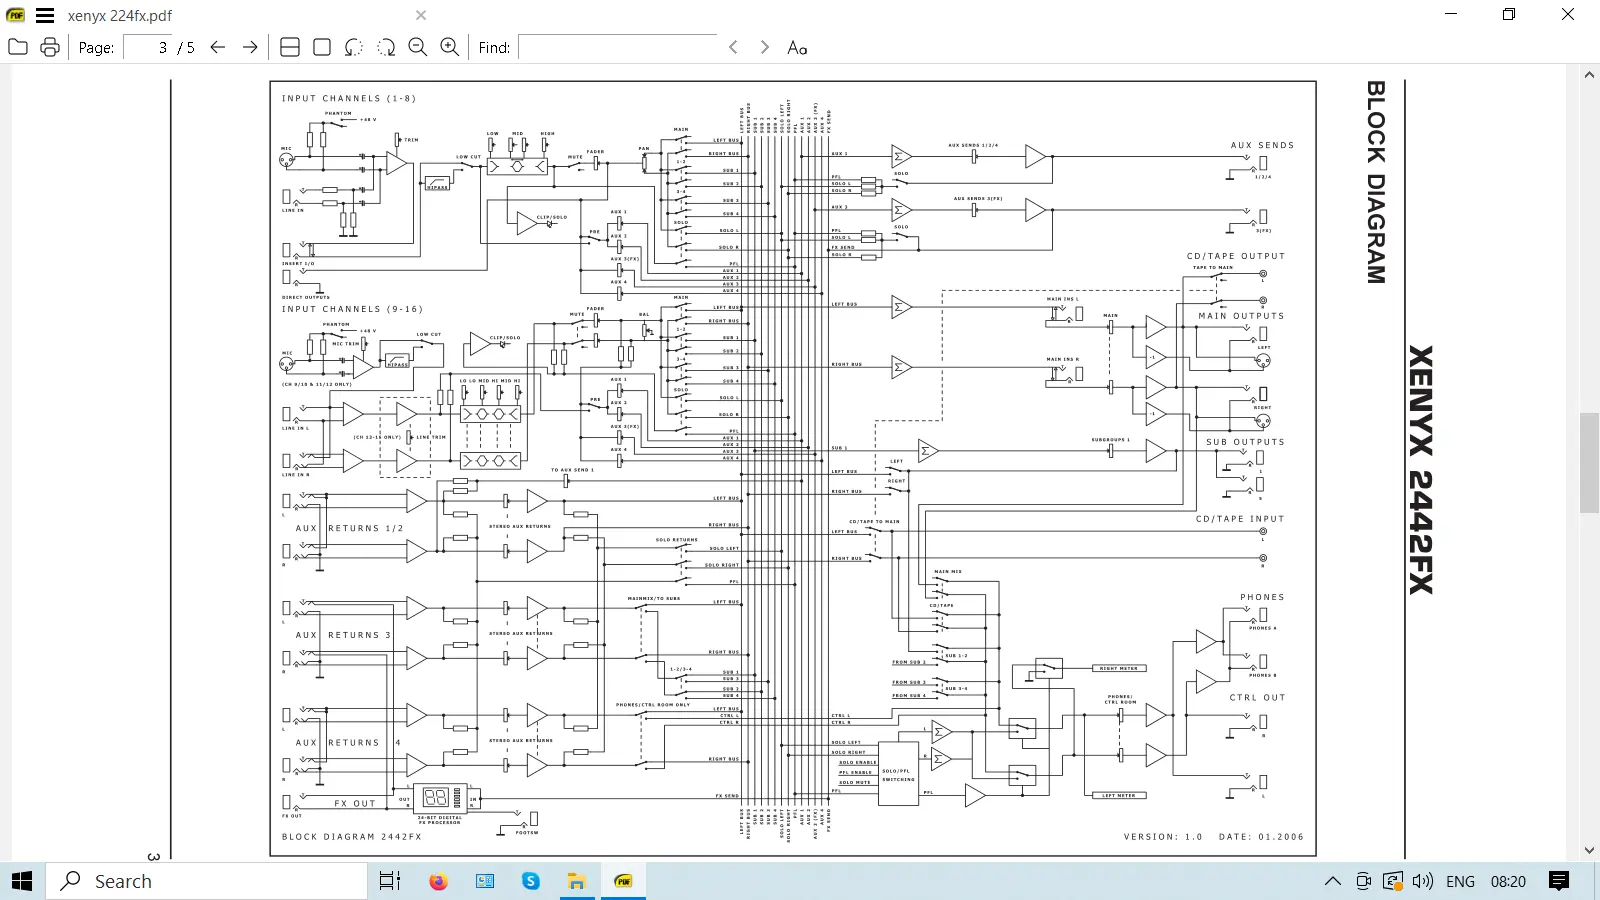The image size is (1600, 900).
Task: Jump to previous find result
Action: [x=733, y=47]
